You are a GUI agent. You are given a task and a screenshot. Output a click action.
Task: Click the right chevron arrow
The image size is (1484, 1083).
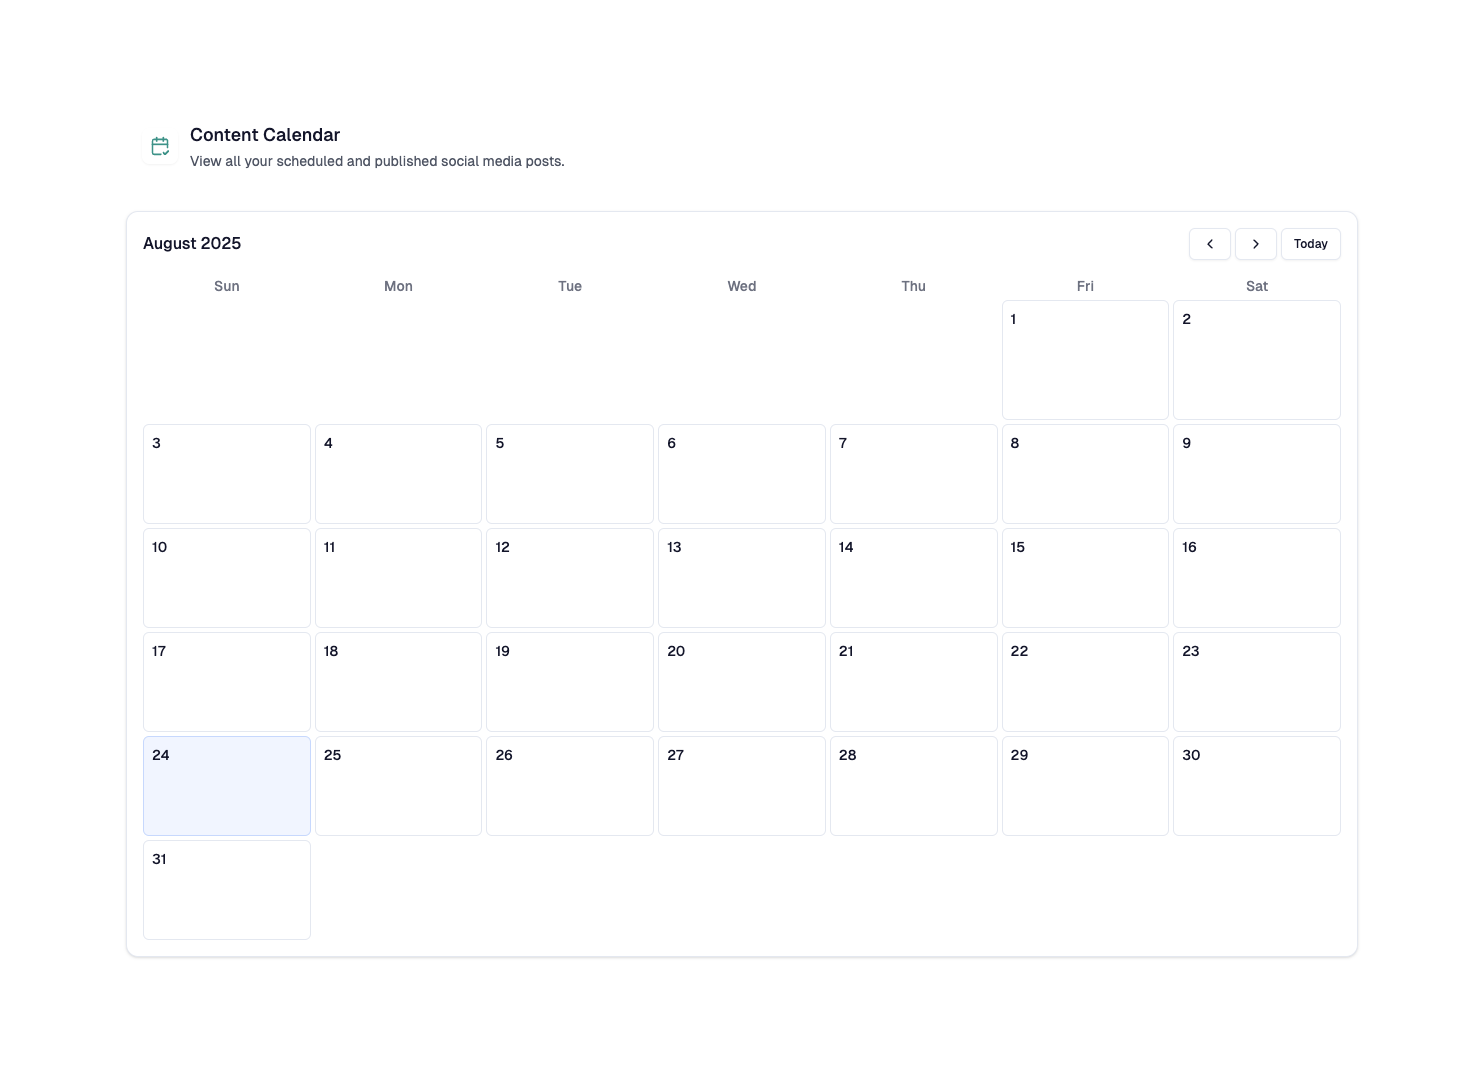click(x=1256, y=244)
